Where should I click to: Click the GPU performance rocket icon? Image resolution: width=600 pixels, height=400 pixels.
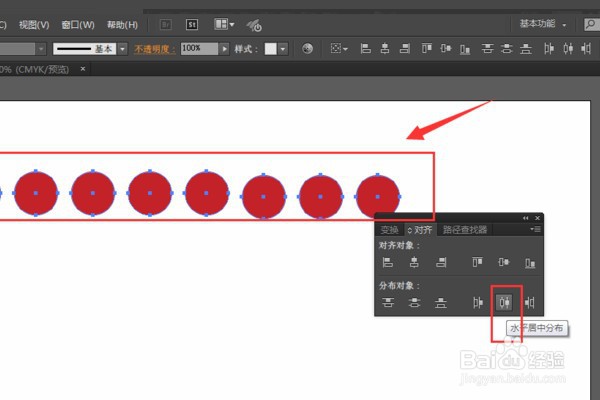coord(254,25)
